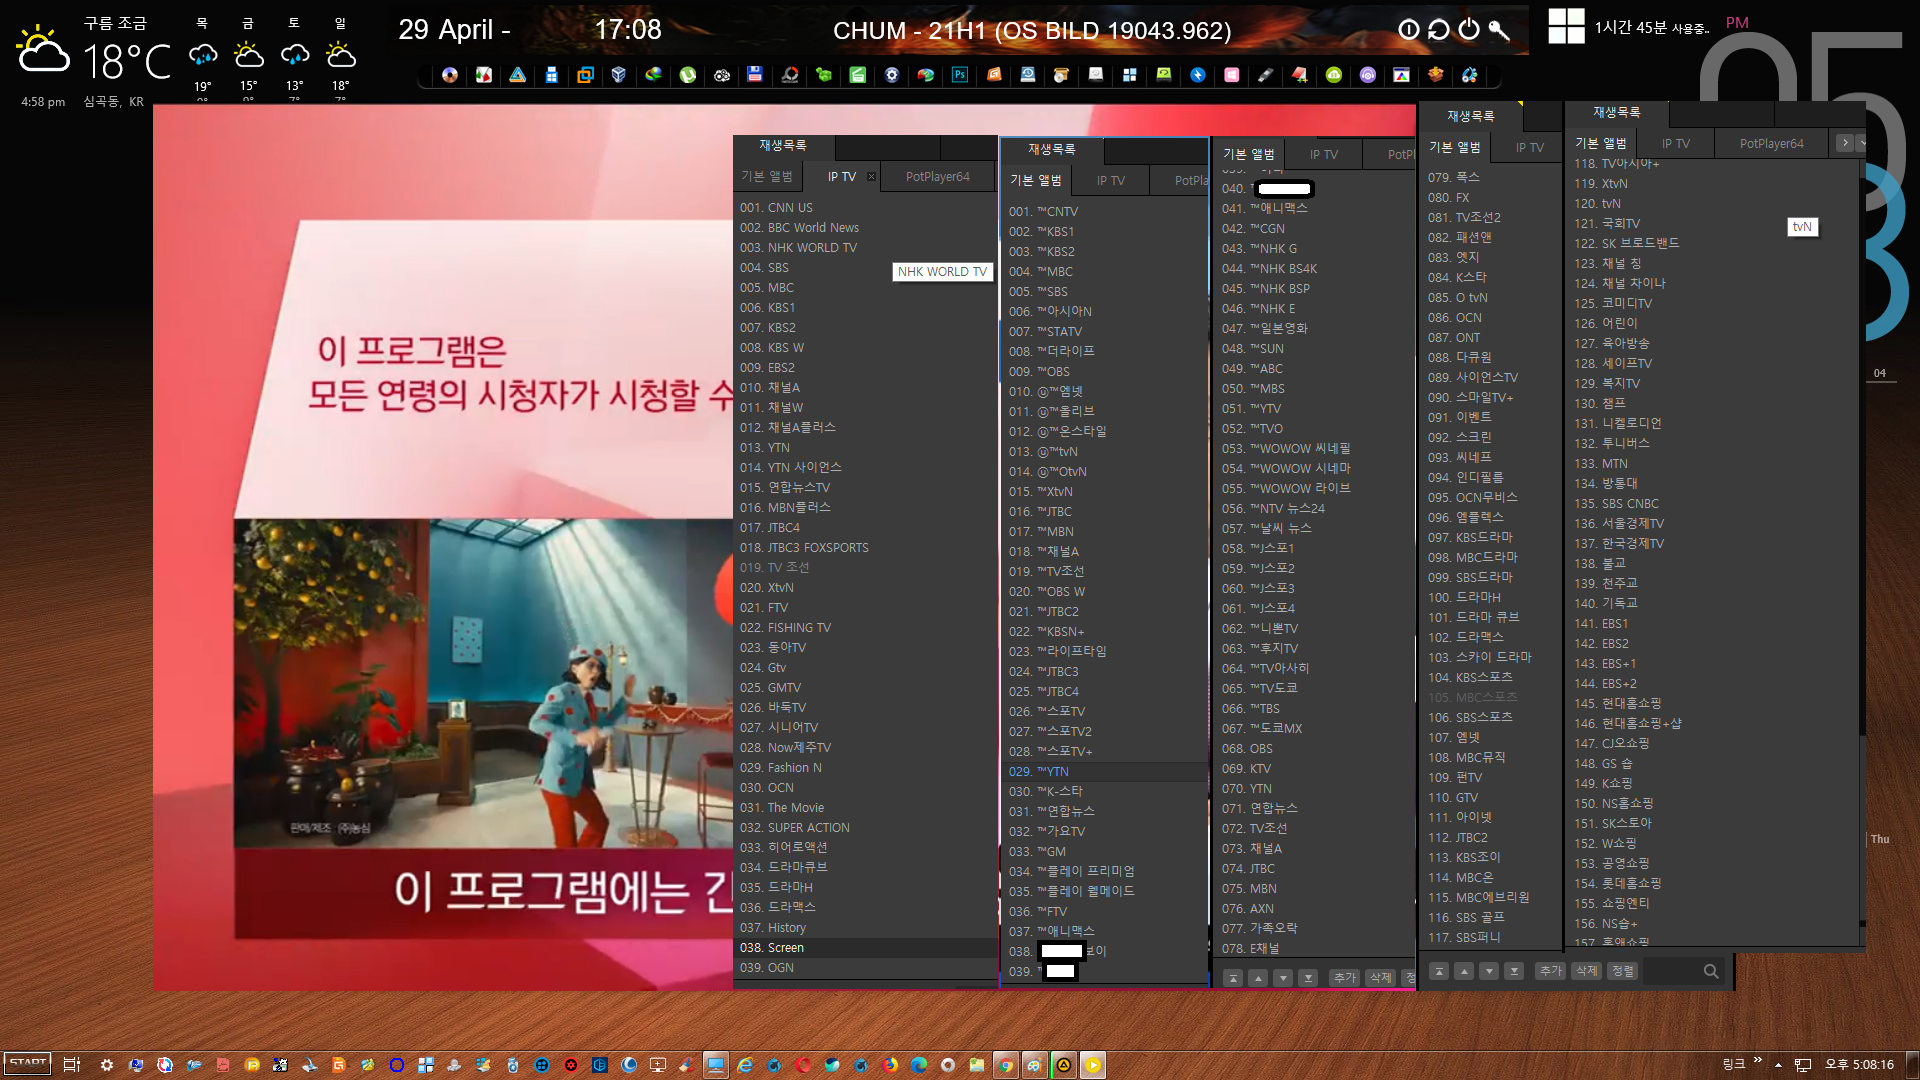Move item to bottom in fourth playlist toolbar
This screenshot has width=1920, height=1080.
click(x=1514, y=971)
